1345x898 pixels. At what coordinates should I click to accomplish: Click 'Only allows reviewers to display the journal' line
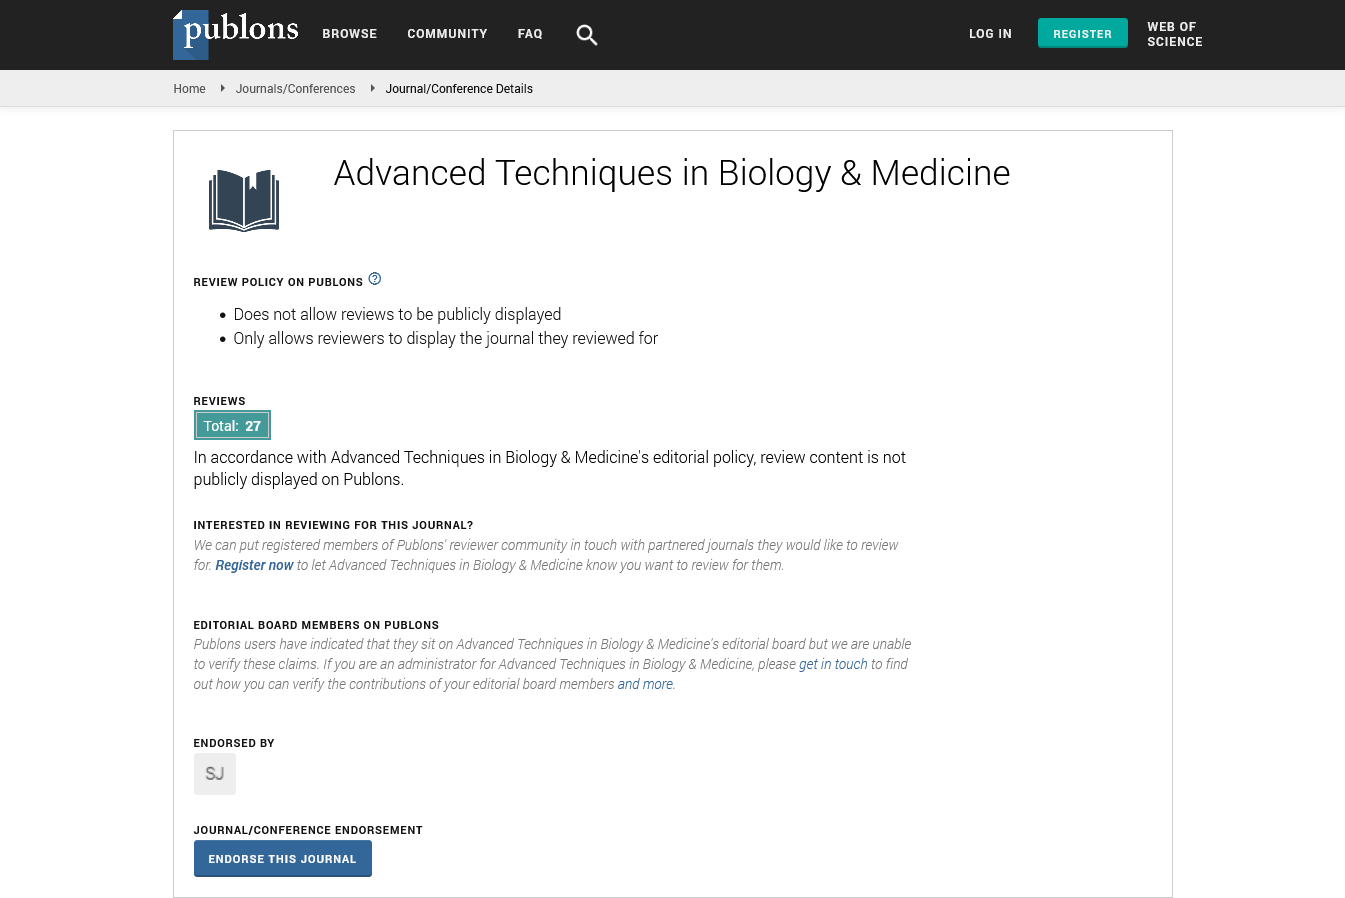point(446,338)
